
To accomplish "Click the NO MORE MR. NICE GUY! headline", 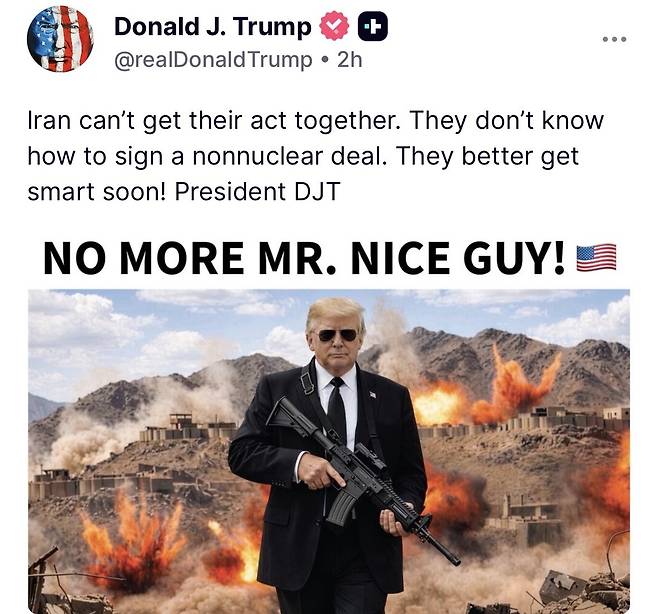I will 304,258.
